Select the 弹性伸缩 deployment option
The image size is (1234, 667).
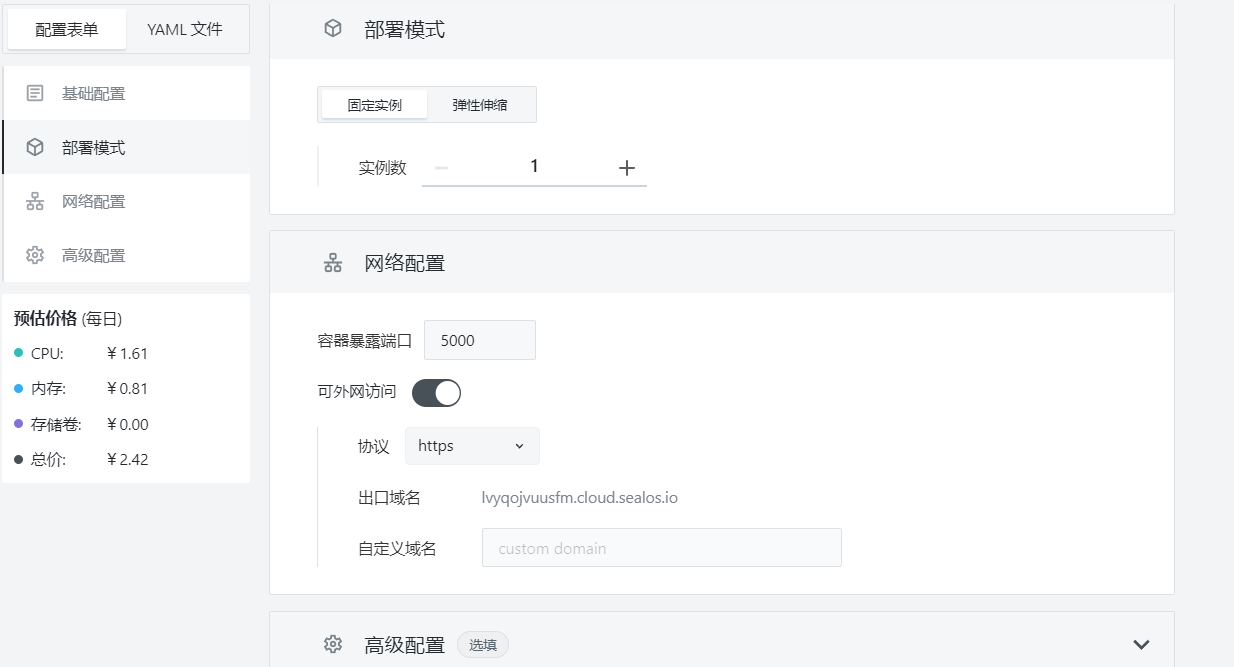[480, 104]
